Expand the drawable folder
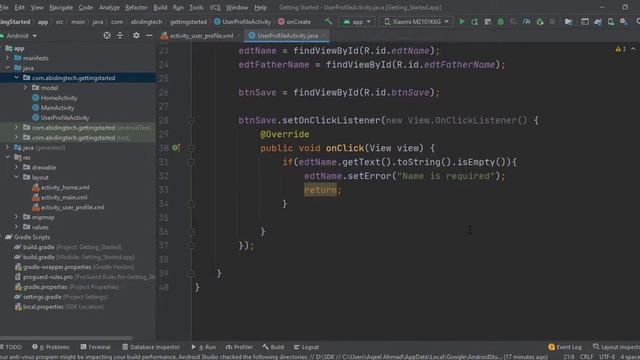640x360 pixels. (16, 167)
